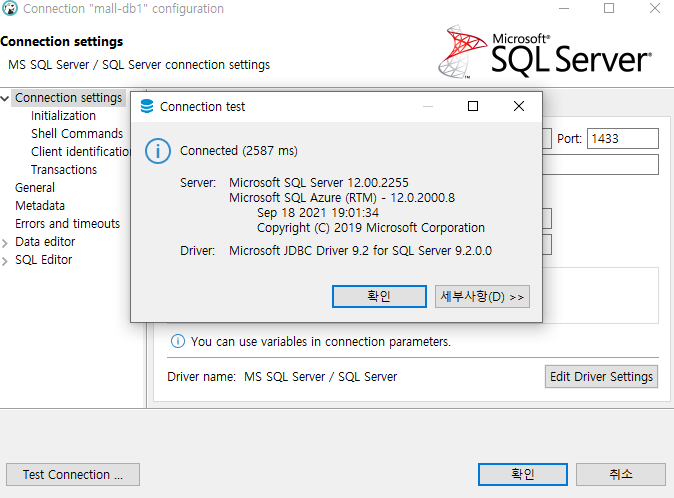The width and height of the screenshot is (674, 498).
Task: Close the Connection test dialog
Action: 519,106
